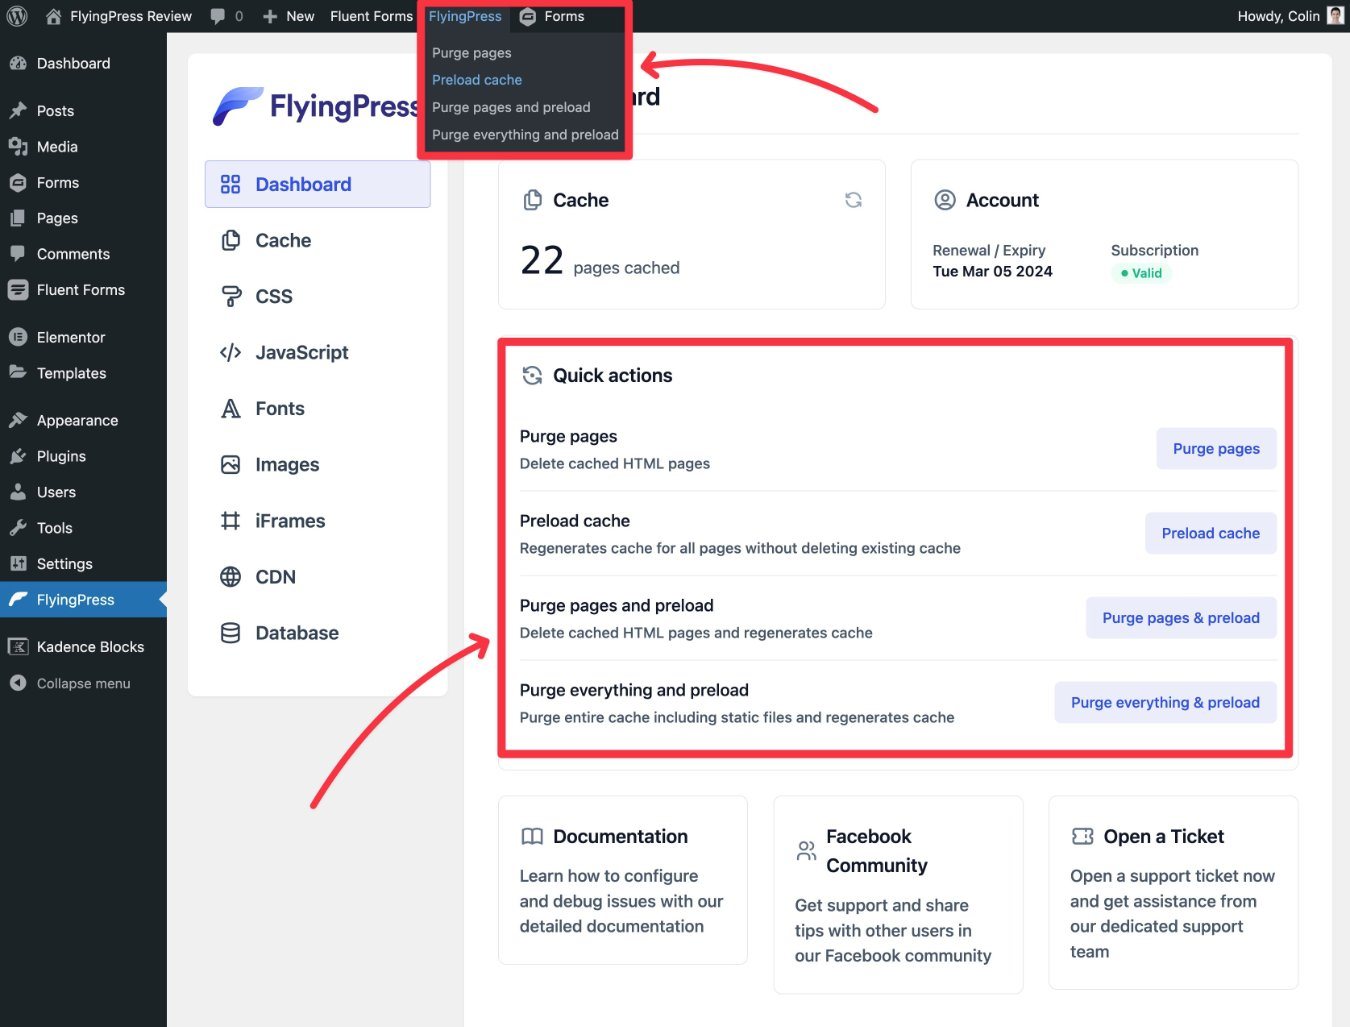Select the Fonts section

[x=279, y=409]
